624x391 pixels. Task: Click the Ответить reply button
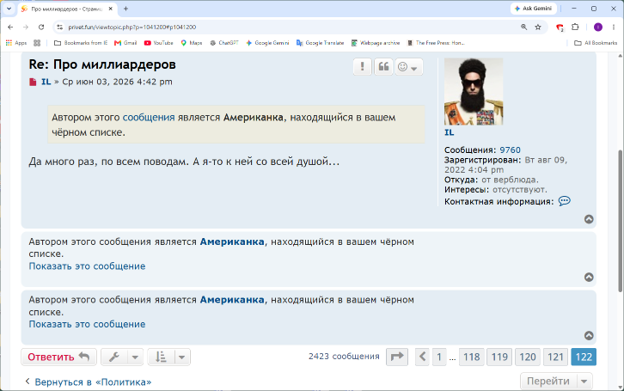coord(59,357)
